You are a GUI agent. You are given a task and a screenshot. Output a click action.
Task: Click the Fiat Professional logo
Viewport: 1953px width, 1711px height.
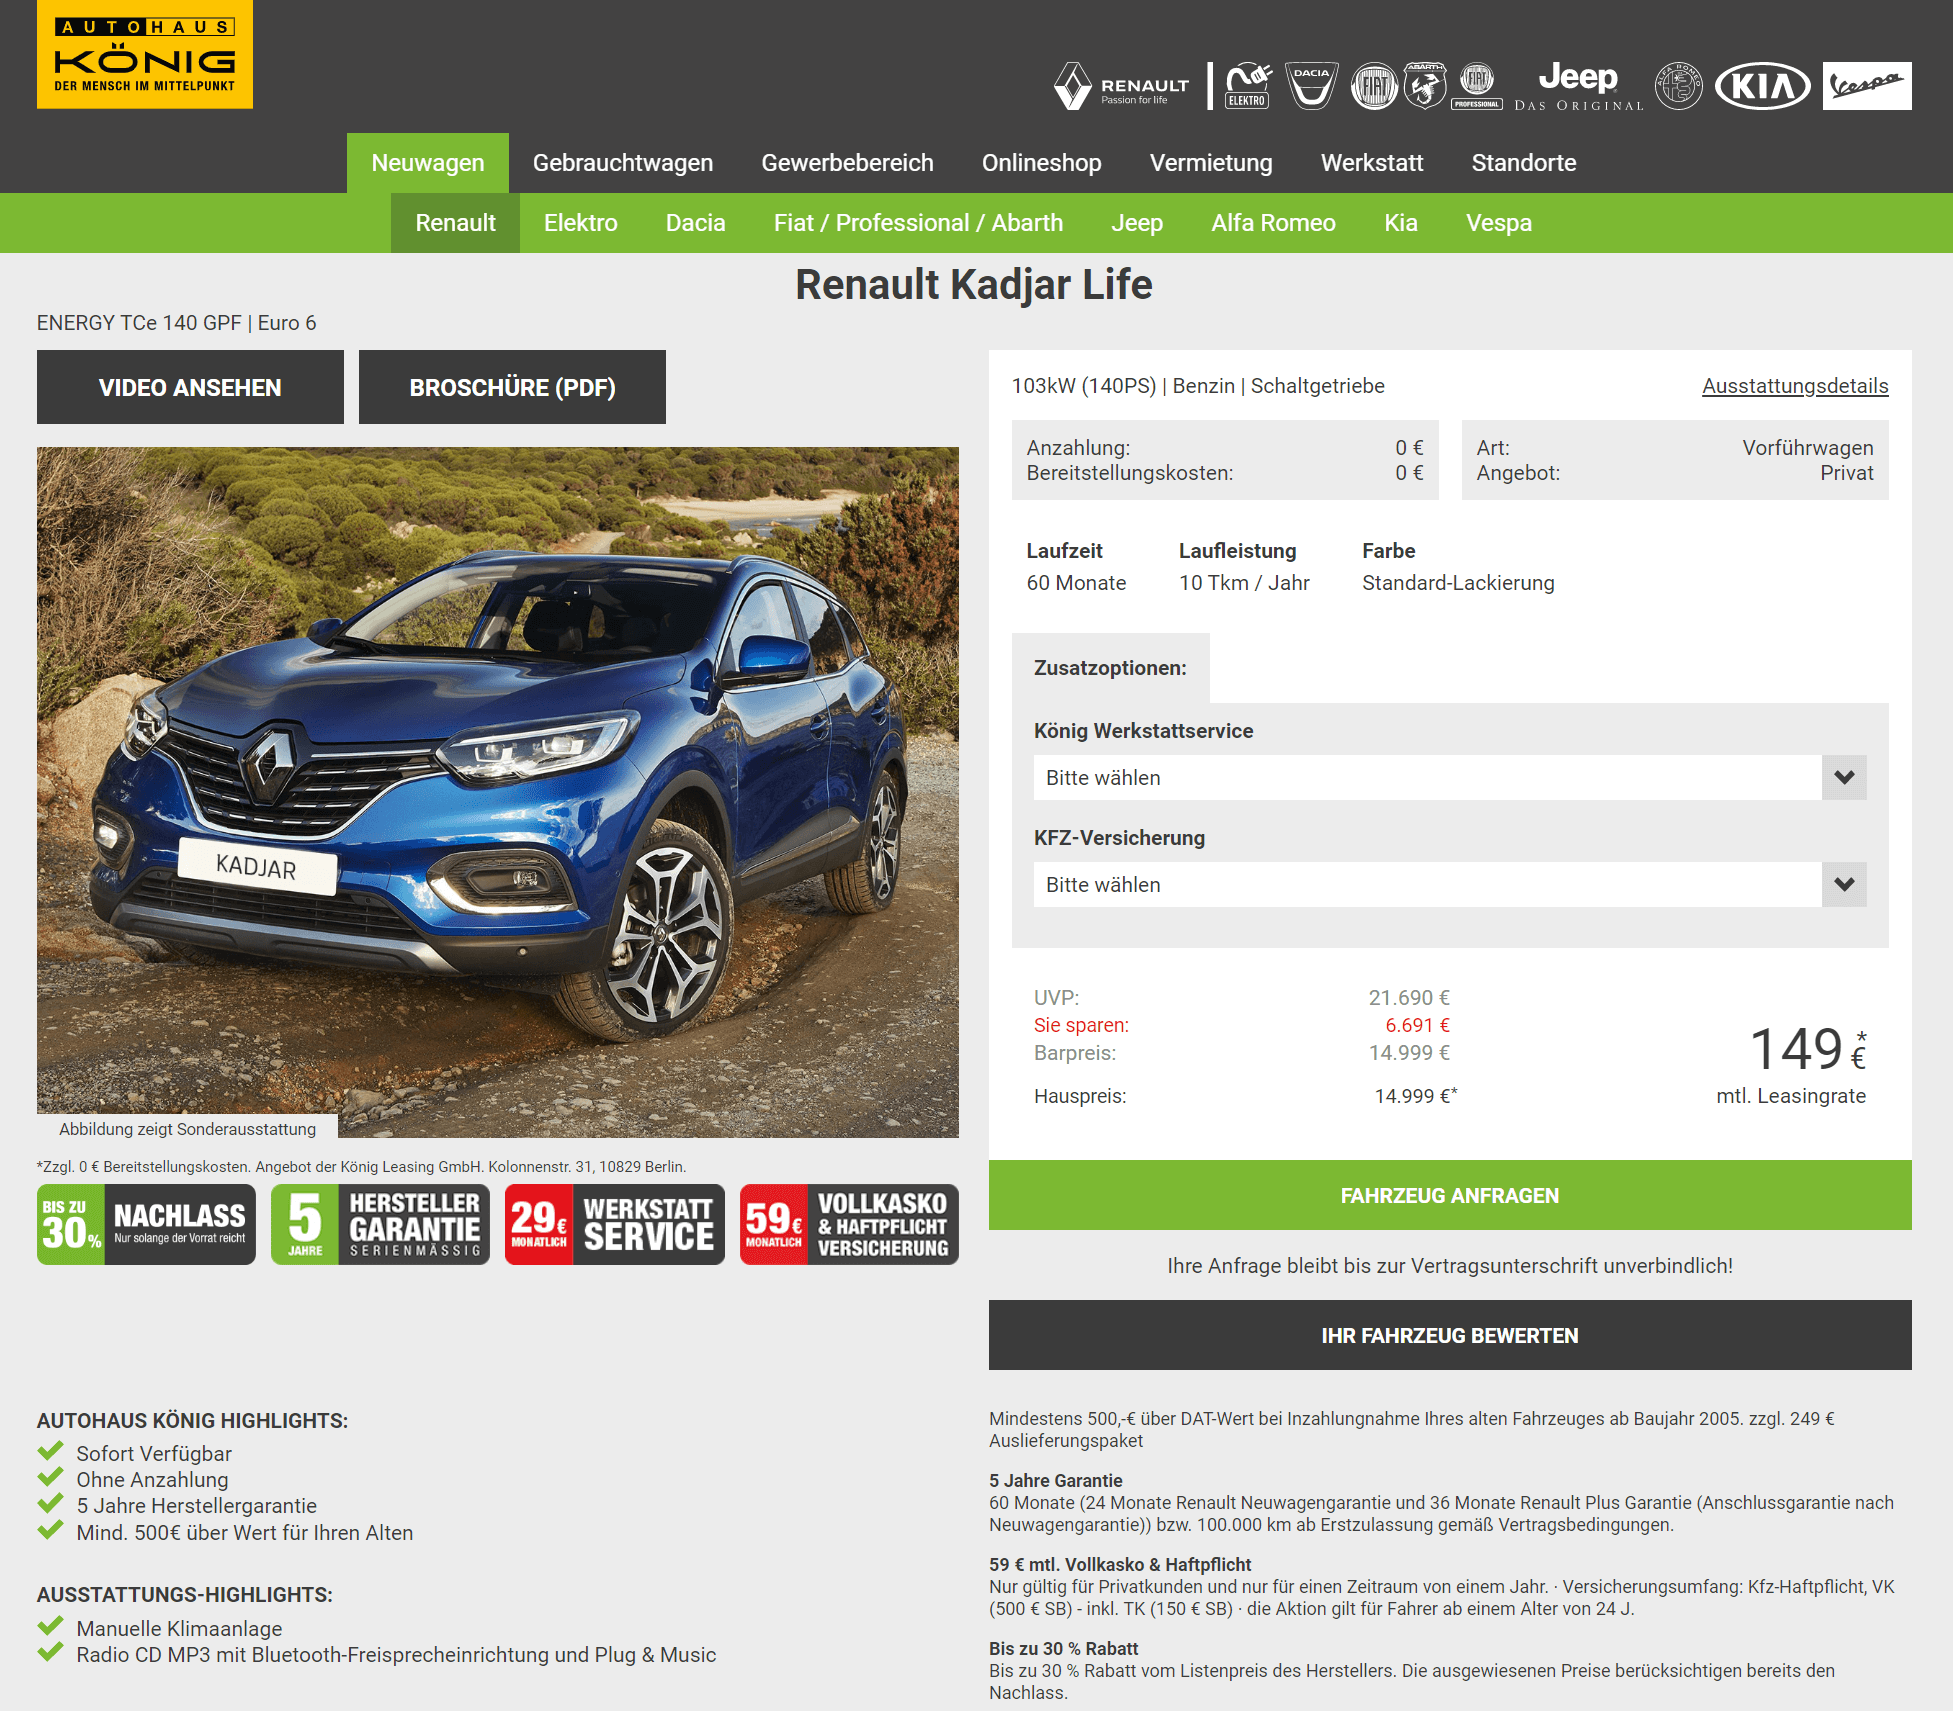[1477, 86]
